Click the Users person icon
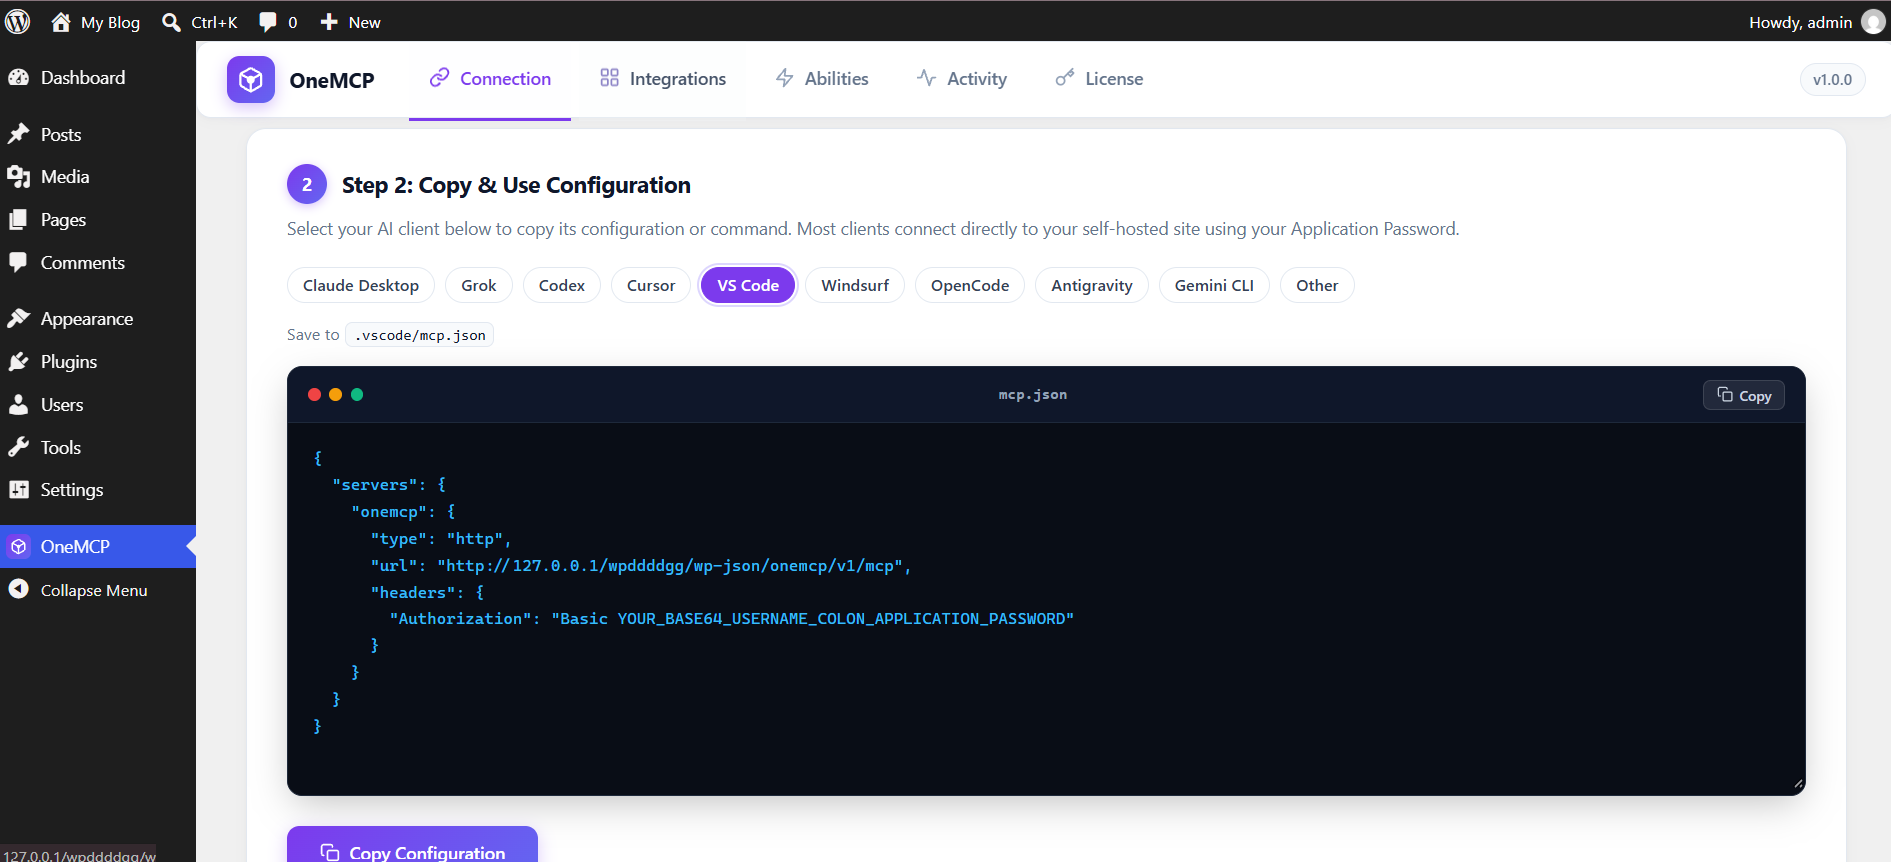The height and width of the screenshot is (862, 1891). pos(19,404)
